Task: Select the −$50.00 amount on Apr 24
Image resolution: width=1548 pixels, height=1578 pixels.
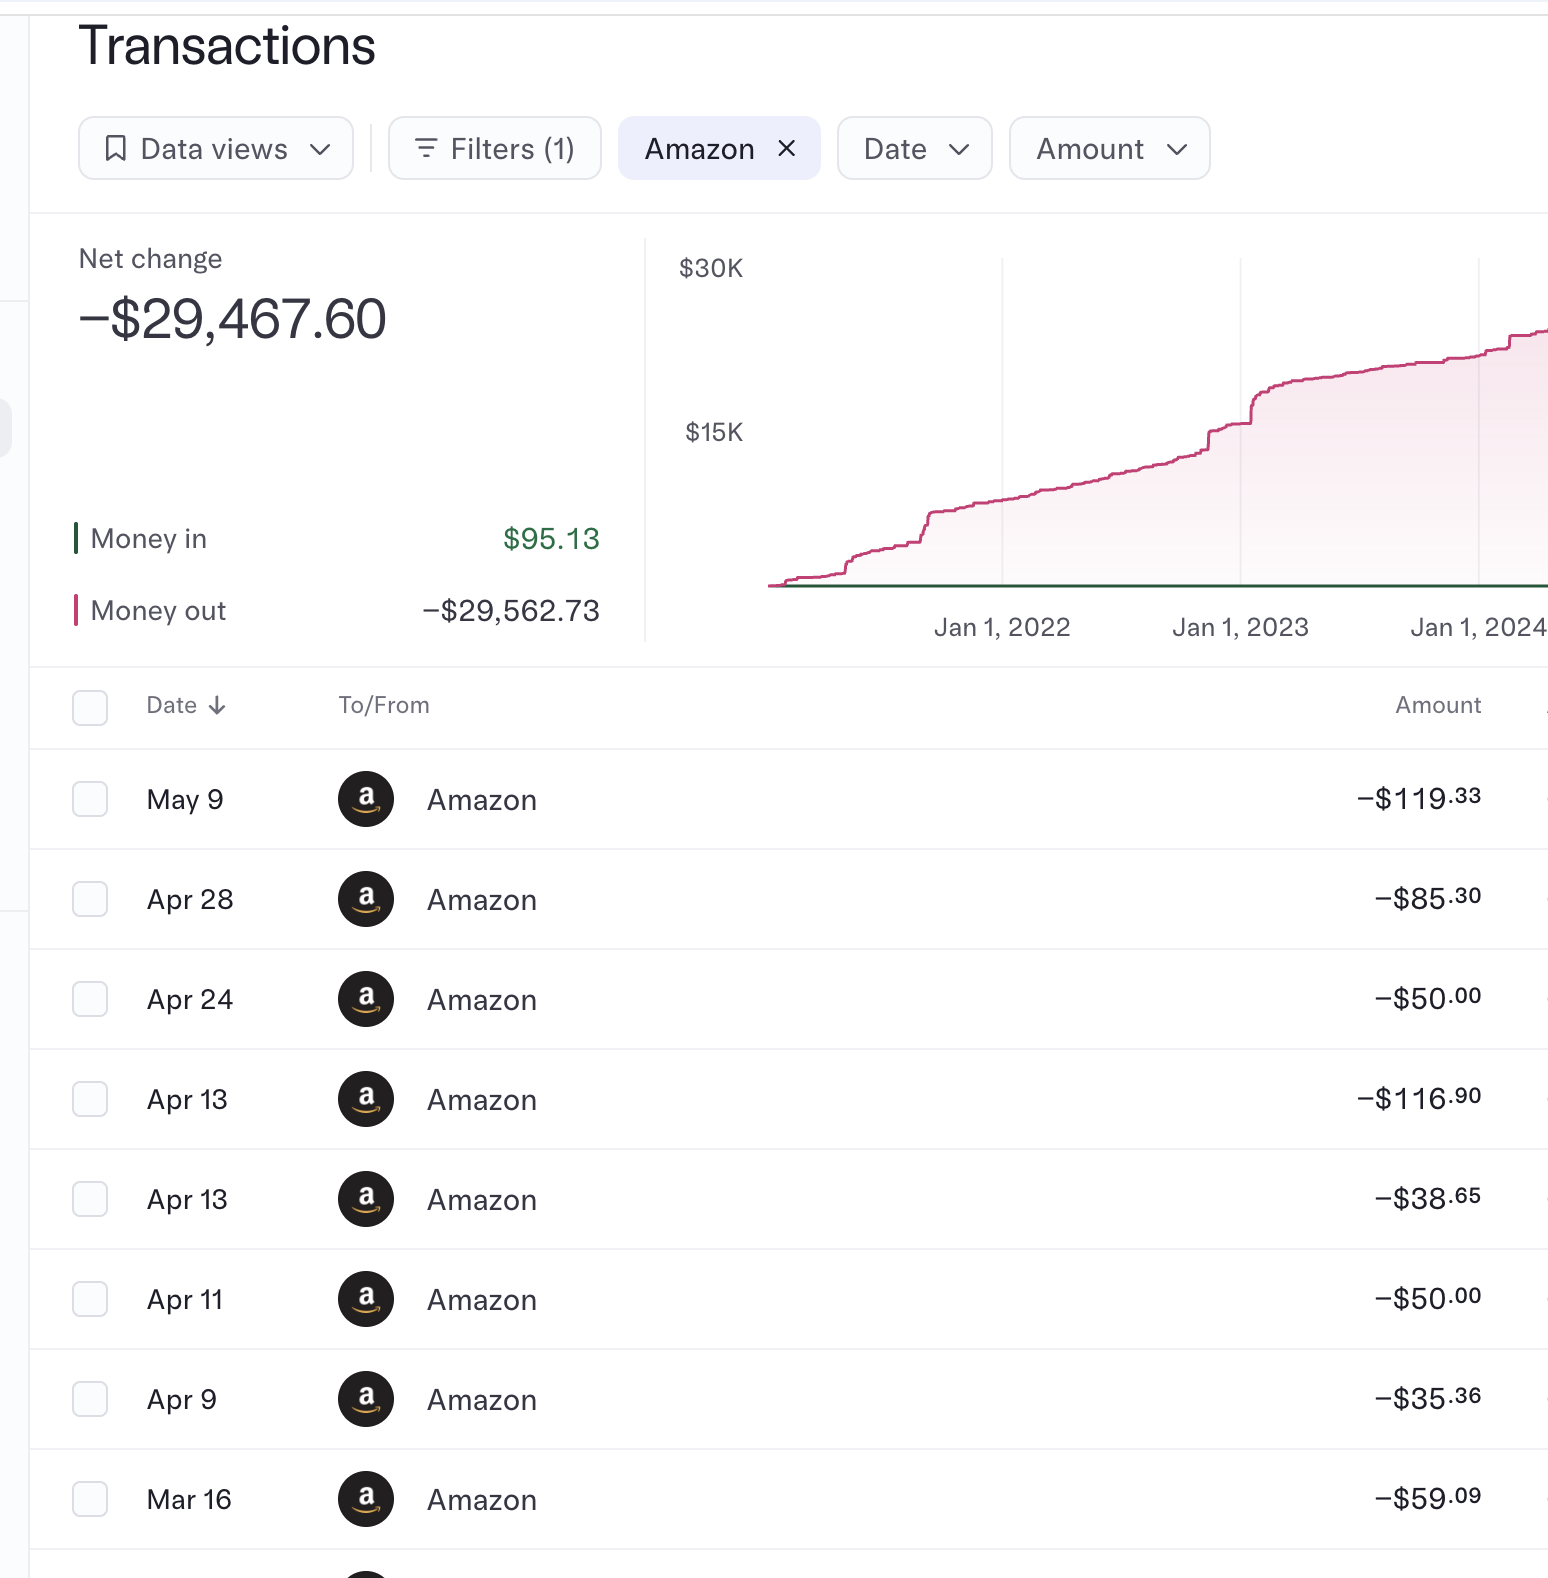Action: 1428,998
